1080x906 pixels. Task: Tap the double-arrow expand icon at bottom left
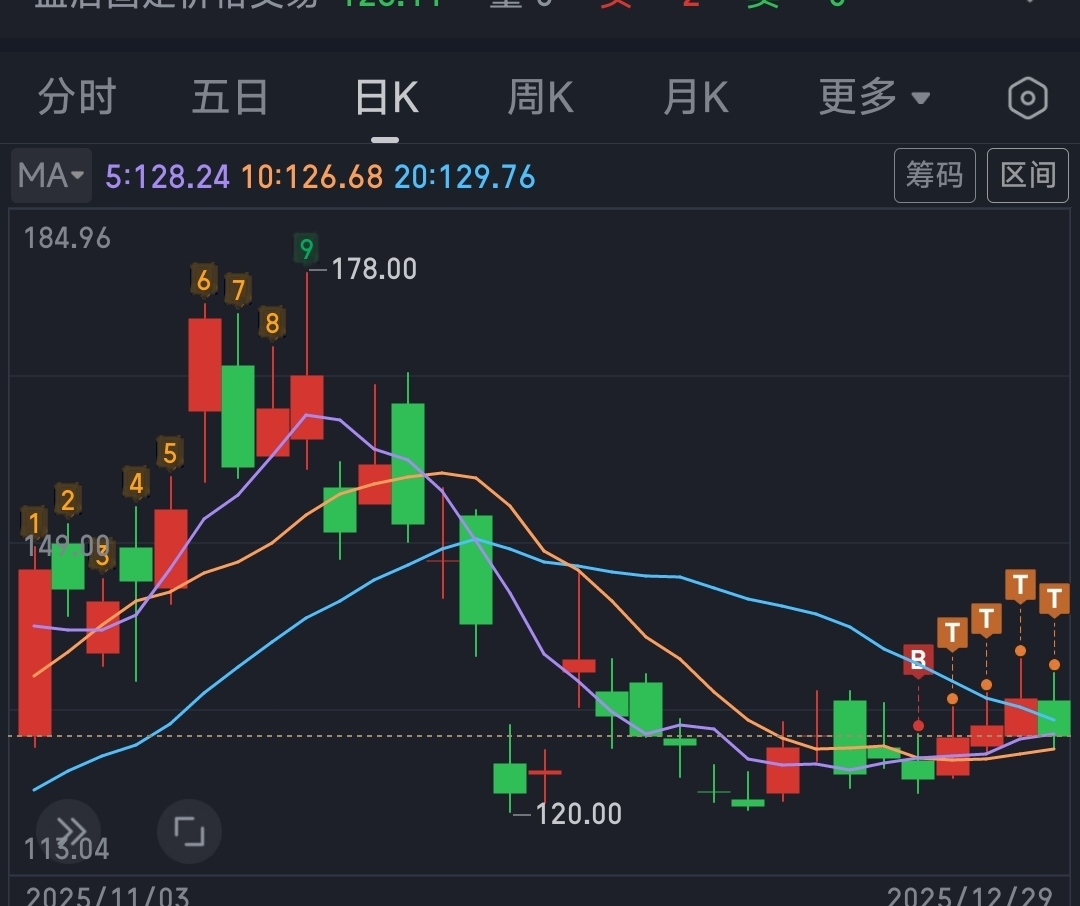pyautogui.click(x=69, y=830)
